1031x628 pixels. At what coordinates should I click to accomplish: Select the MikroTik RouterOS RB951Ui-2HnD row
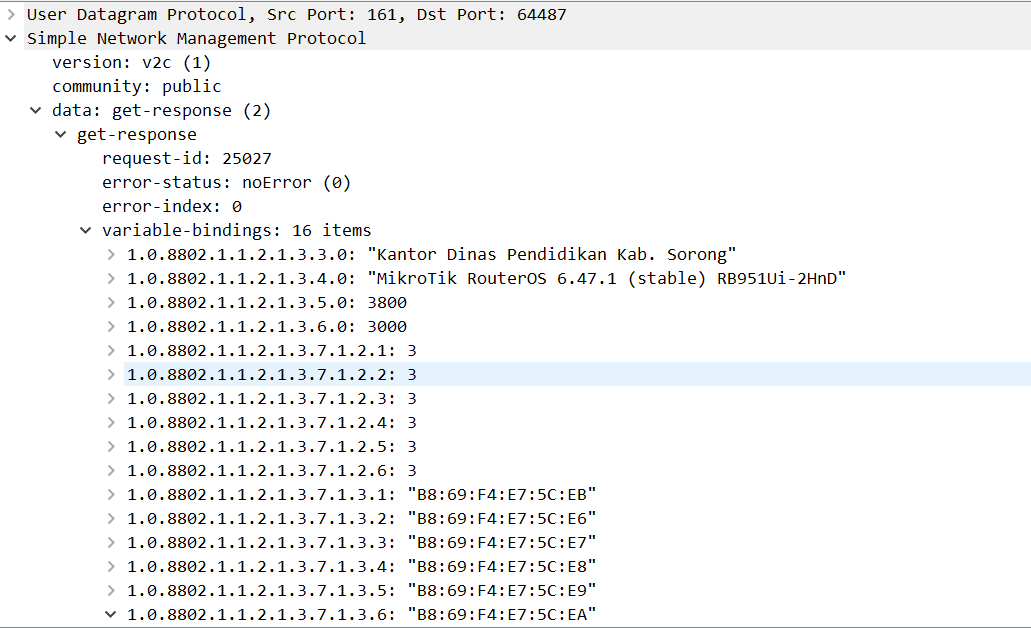tap(487, 278)
